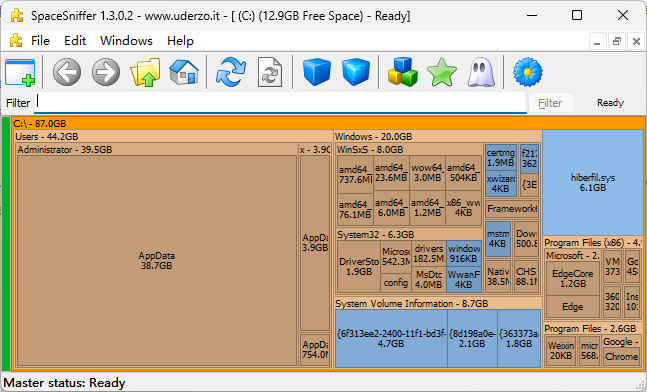Open the Windows menu
This screenshot has width=647, height=392.
126,41
